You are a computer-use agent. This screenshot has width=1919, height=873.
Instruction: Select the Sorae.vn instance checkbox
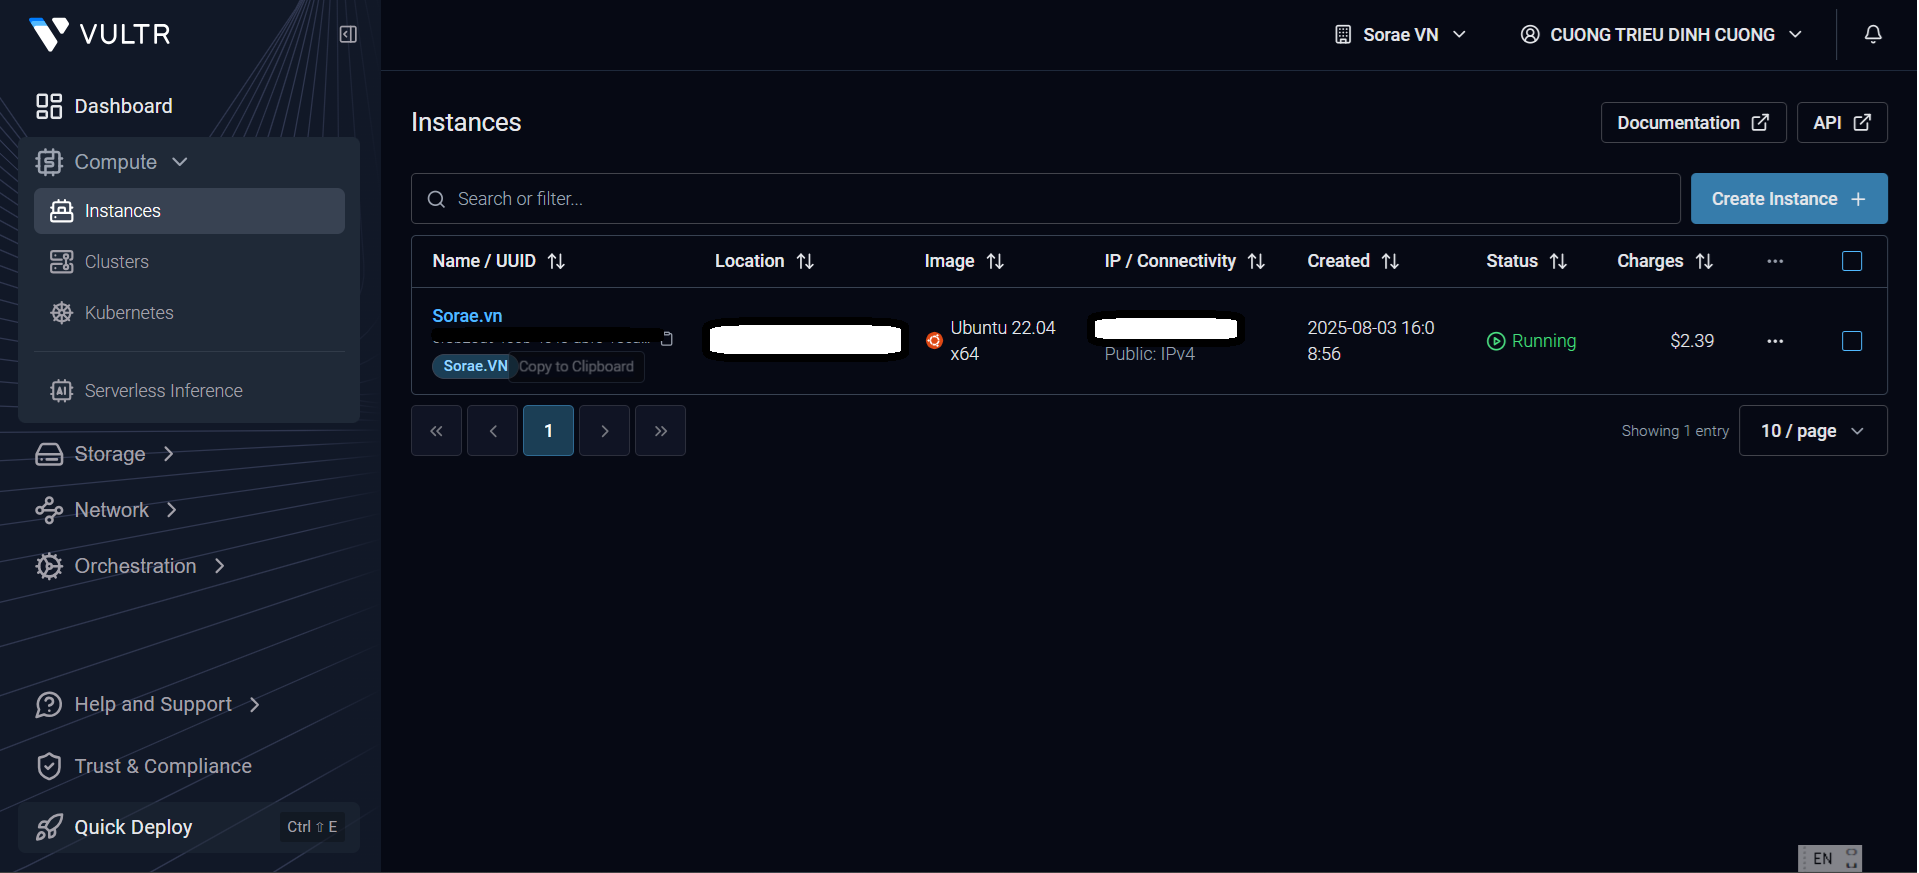tap(1852, 341)
